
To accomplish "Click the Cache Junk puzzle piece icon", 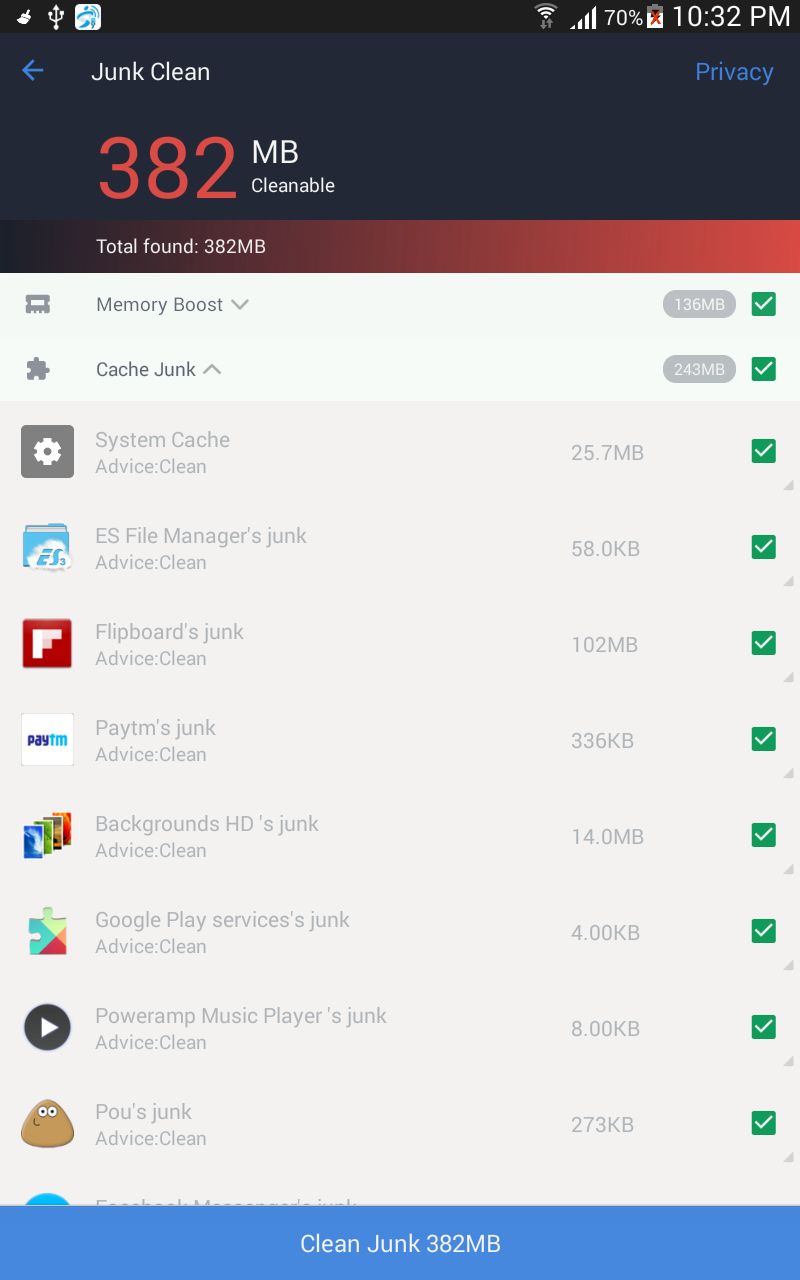I will pos(38,369).
